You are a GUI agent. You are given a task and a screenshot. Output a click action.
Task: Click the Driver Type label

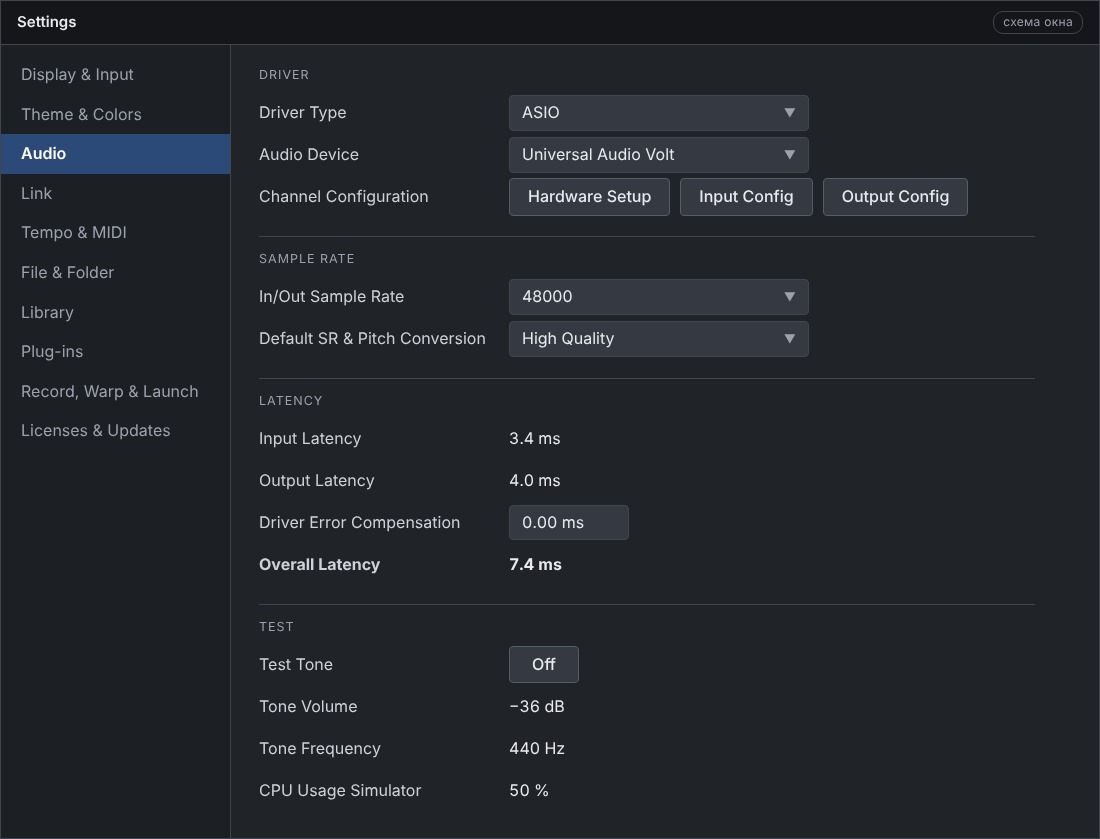302,113
